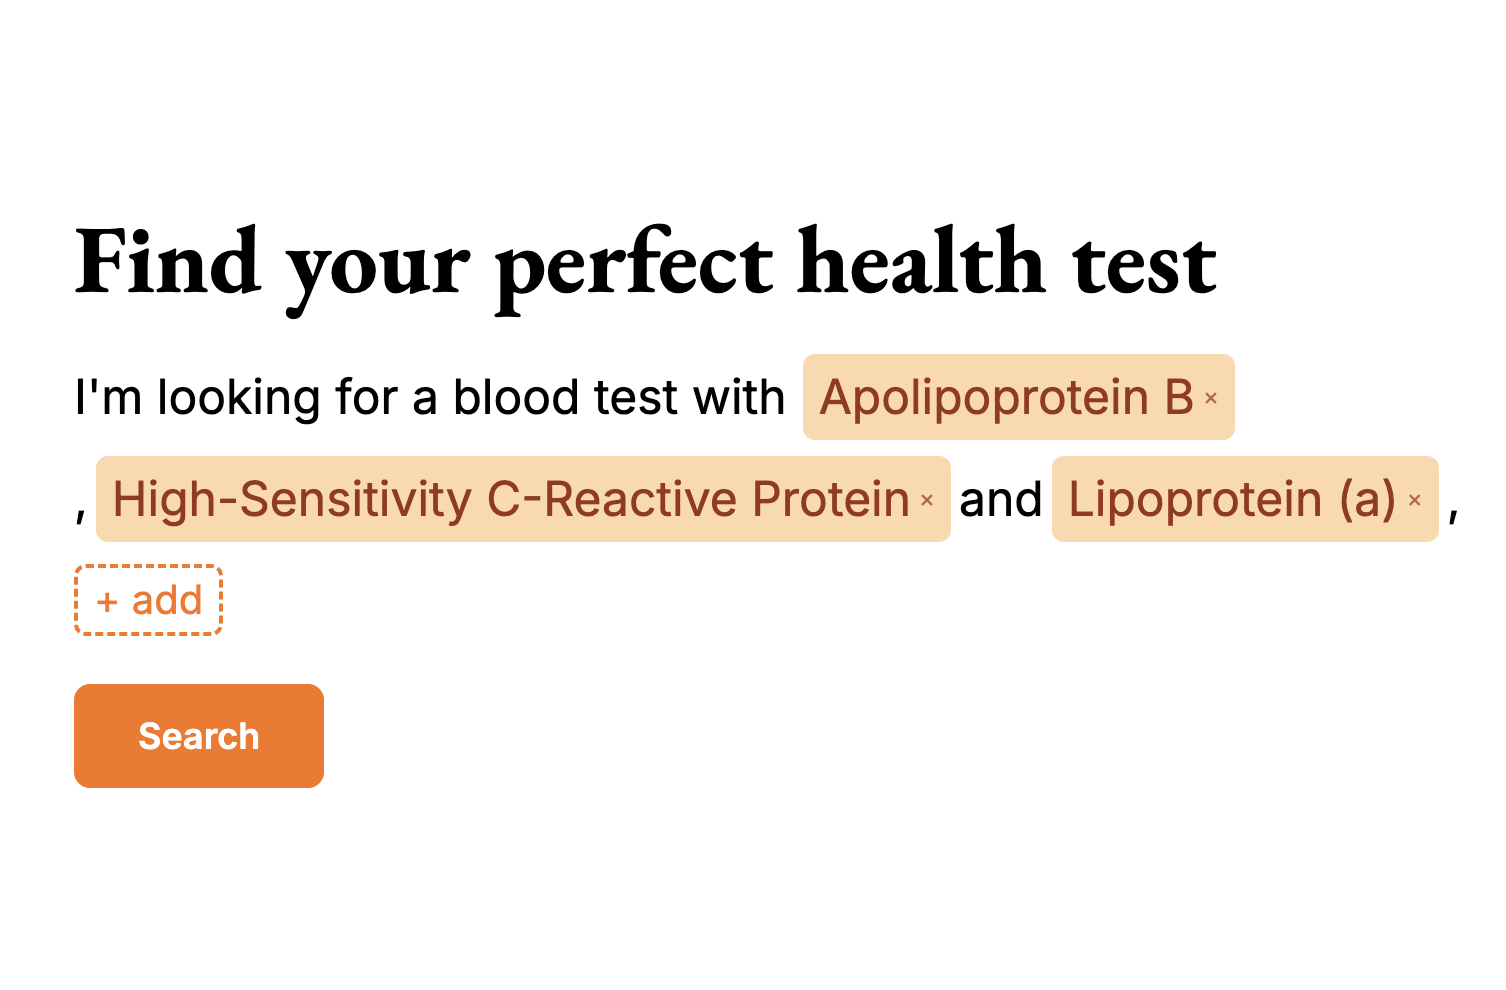Remove the Apolipoprotein B tag
Screen dimensions: 1506x990
click(1210, 398)
